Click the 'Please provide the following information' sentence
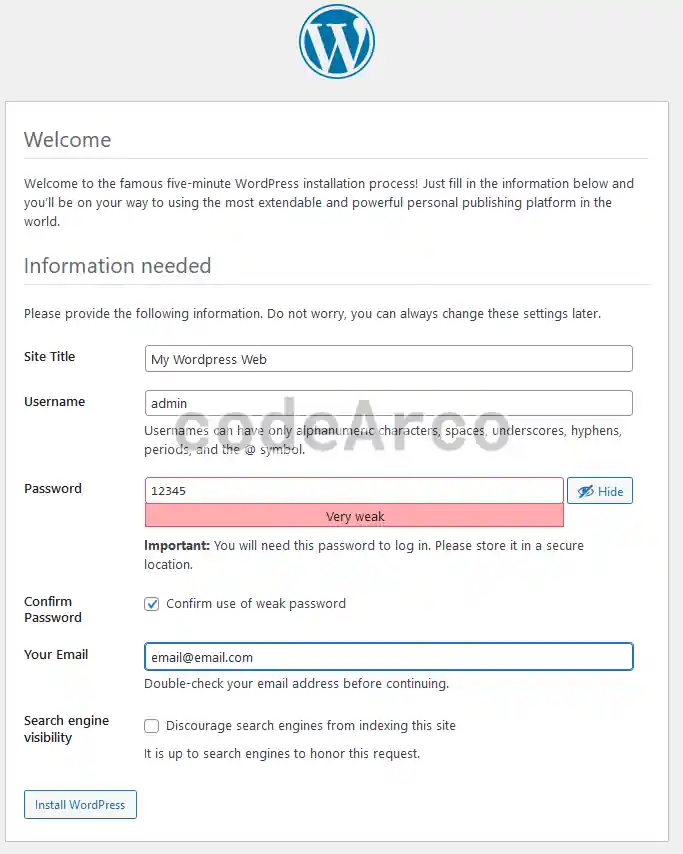This screenshot has width=683, height=854. click(x=313, y=314)
